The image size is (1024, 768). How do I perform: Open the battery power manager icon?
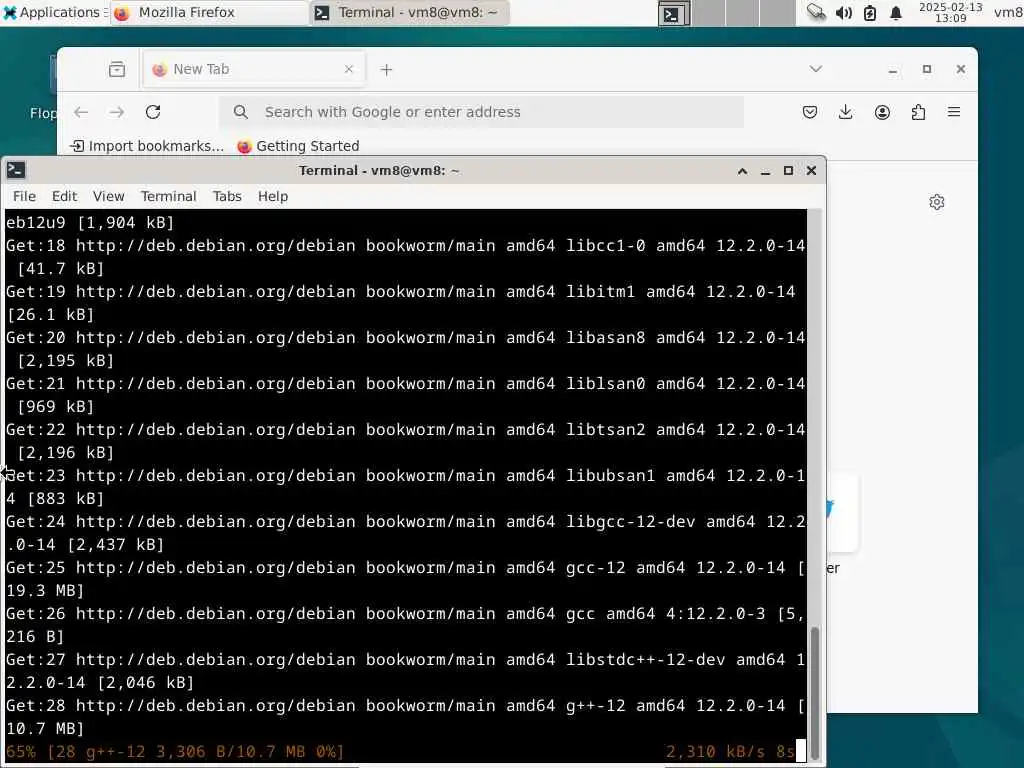pos(870,13)
